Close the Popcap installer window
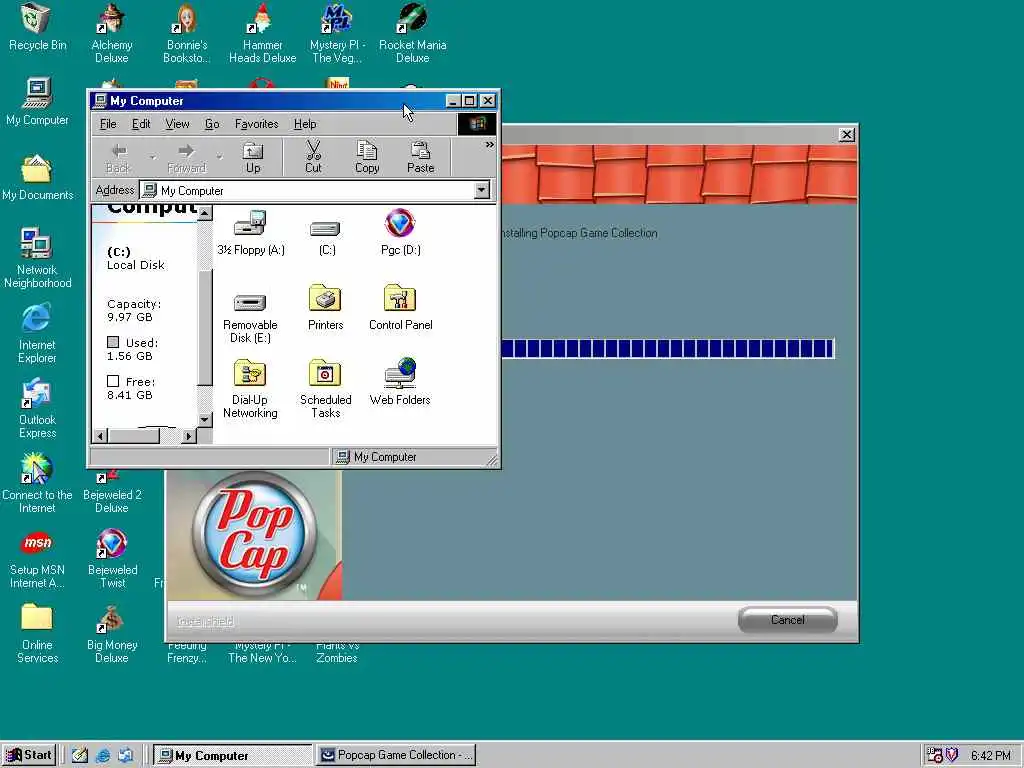The width and height of the screenshot is (1024, 768). pos(846,135)
